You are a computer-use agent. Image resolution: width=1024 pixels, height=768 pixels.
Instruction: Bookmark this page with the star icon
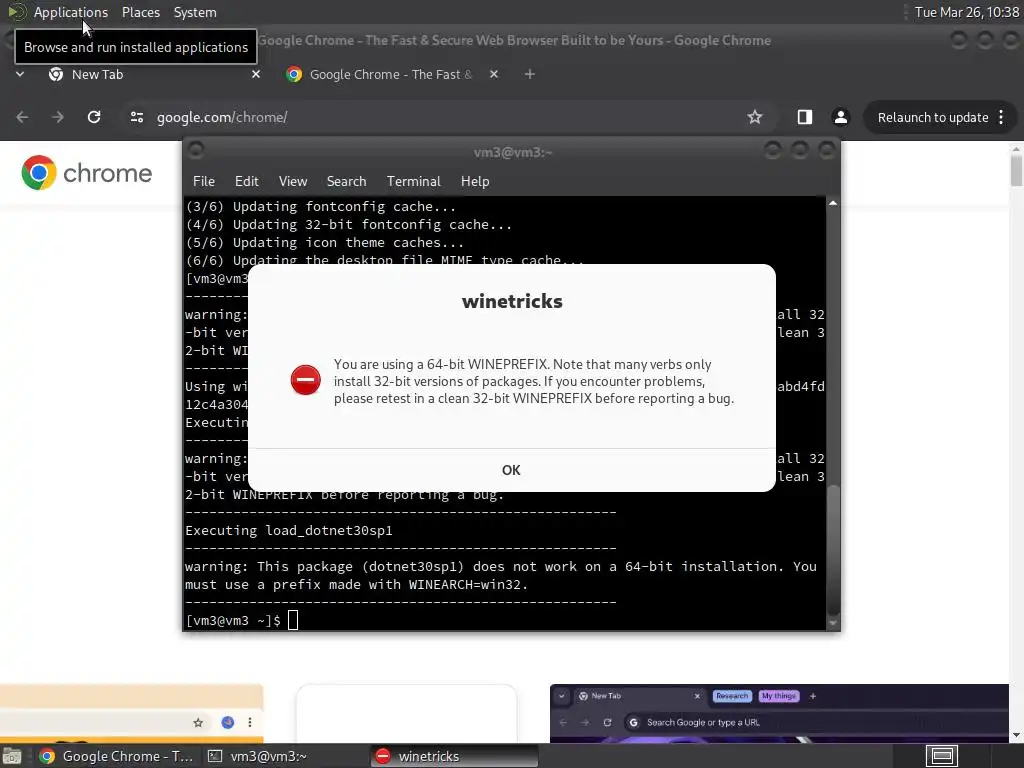(755, 118)
